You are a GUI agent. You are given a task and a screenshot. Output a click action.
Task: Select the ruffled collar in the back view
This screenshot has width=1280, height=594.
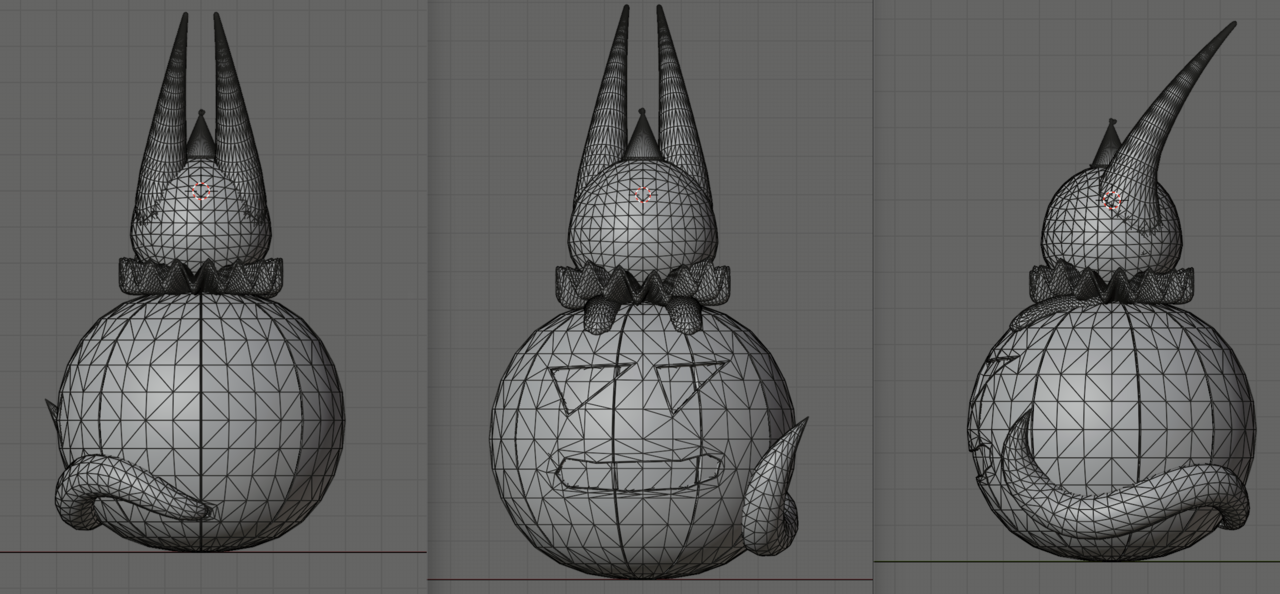[x=201, y=275]
